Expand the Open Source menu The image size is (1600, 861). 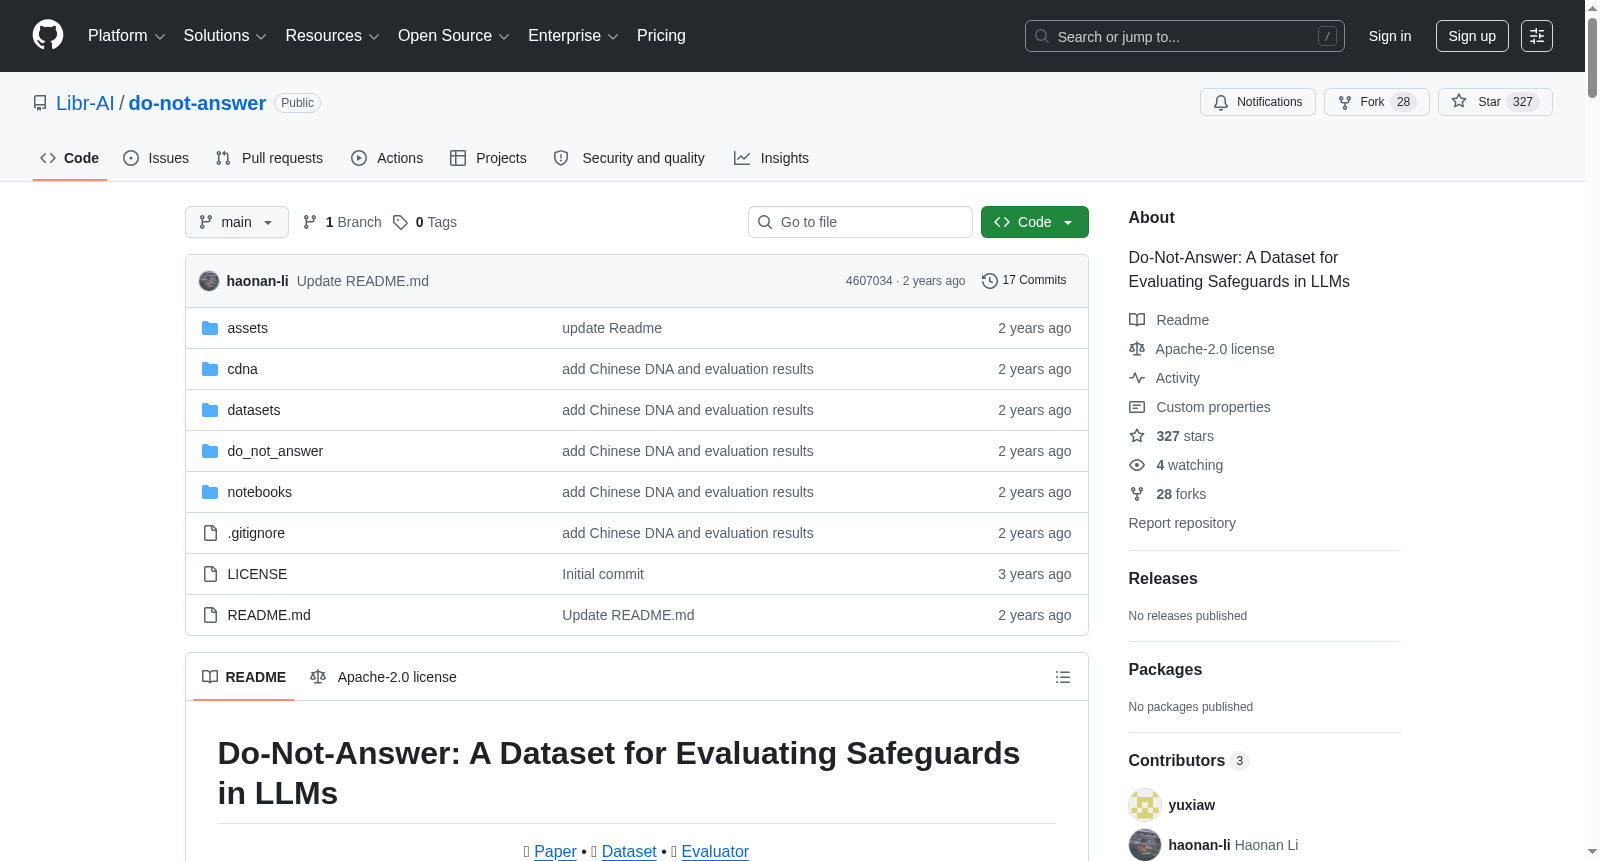click(x=454, y=36)
